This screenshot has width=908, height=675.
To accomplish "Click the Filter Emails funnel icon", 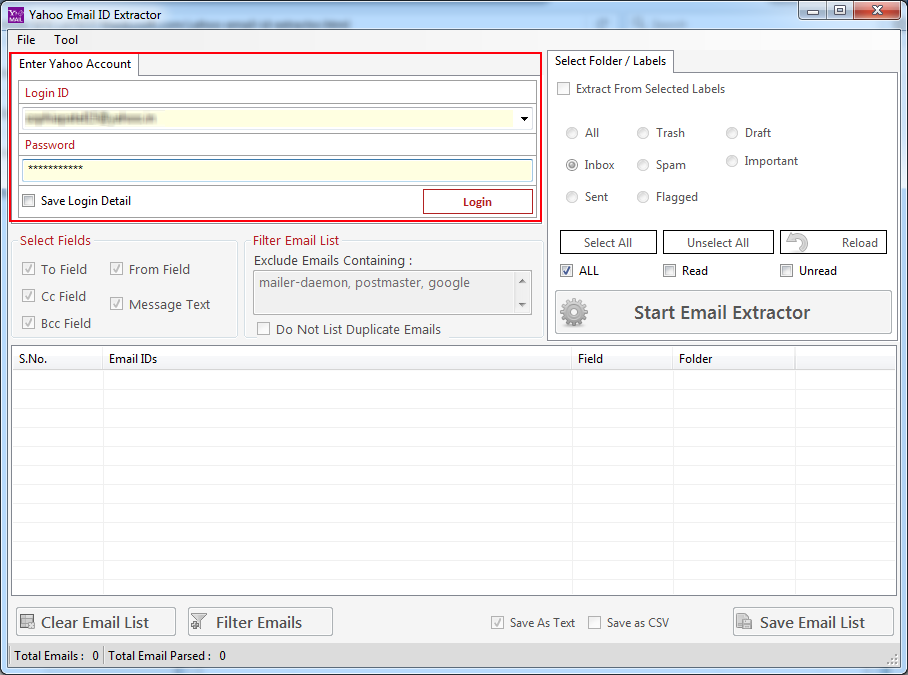I will point(199,622).
